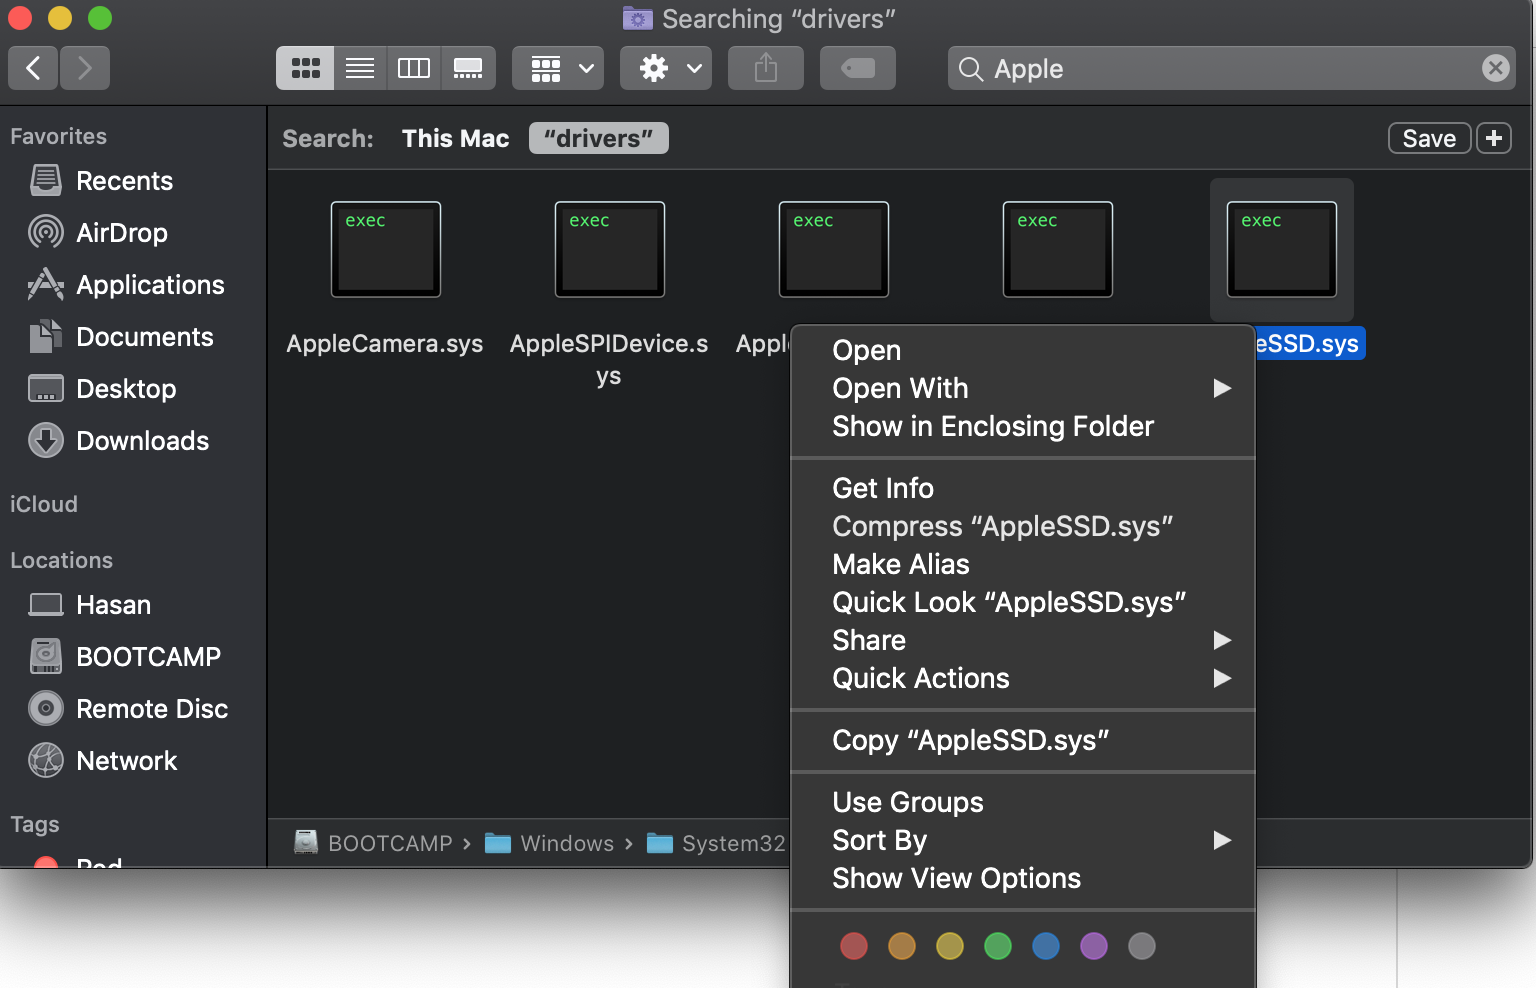Apply the red tag color
This screenshot has width=1536, height=988.
coord(854,946)
